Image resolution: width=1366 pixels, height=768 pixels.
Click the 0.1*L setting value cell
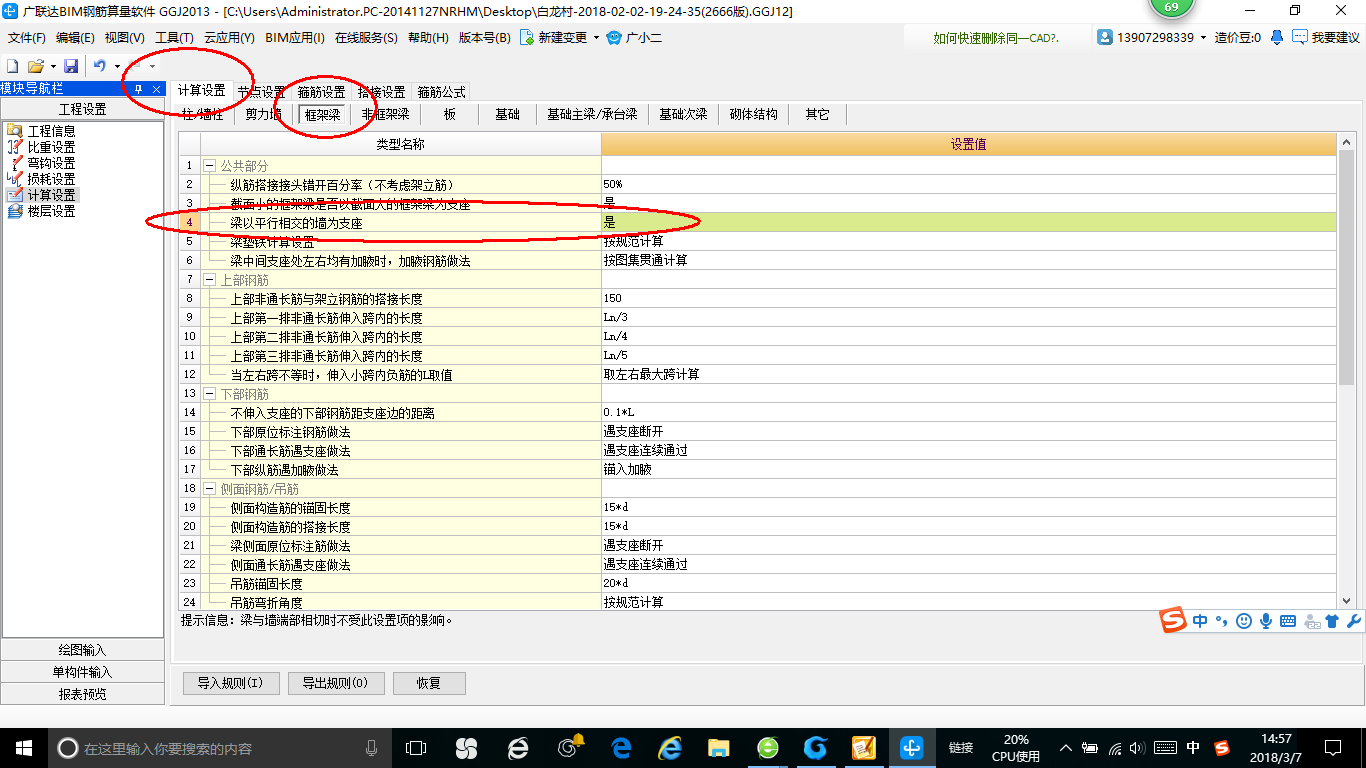point(968,413)
